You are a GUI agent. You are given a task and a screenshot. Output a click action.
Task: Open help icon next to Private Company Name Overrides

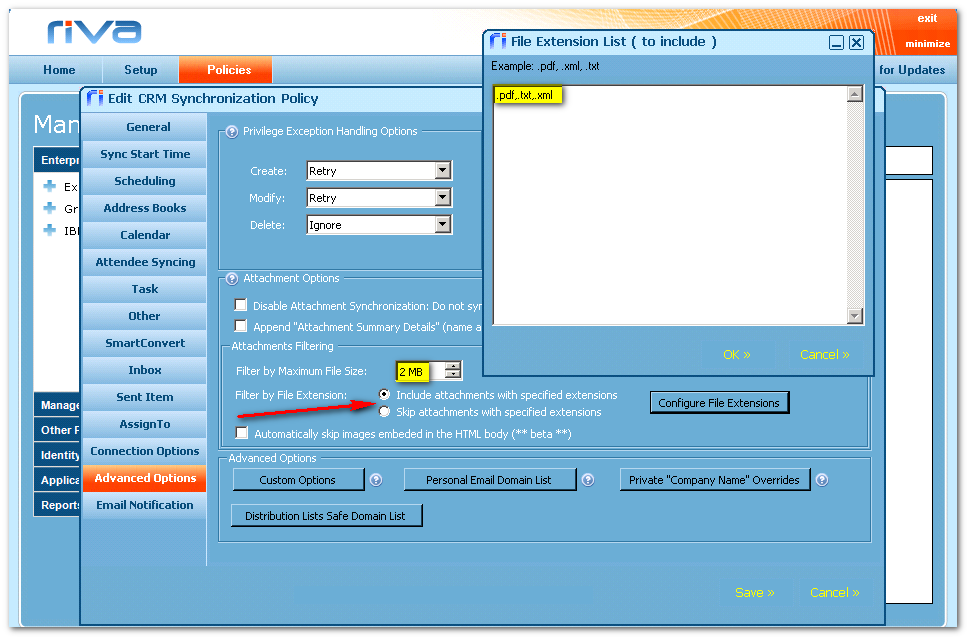822,480
